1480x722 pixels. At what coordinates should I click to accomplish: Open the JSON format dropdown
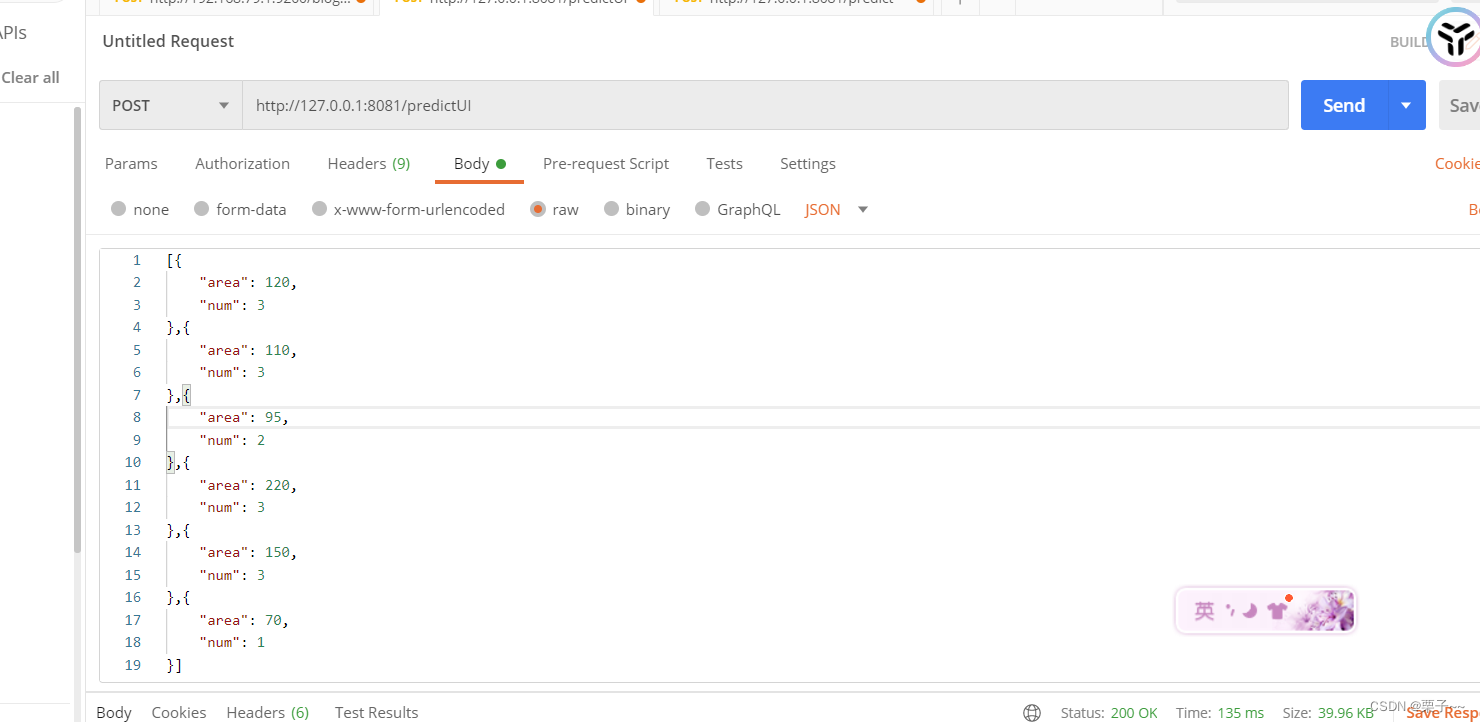pos(837,209)
